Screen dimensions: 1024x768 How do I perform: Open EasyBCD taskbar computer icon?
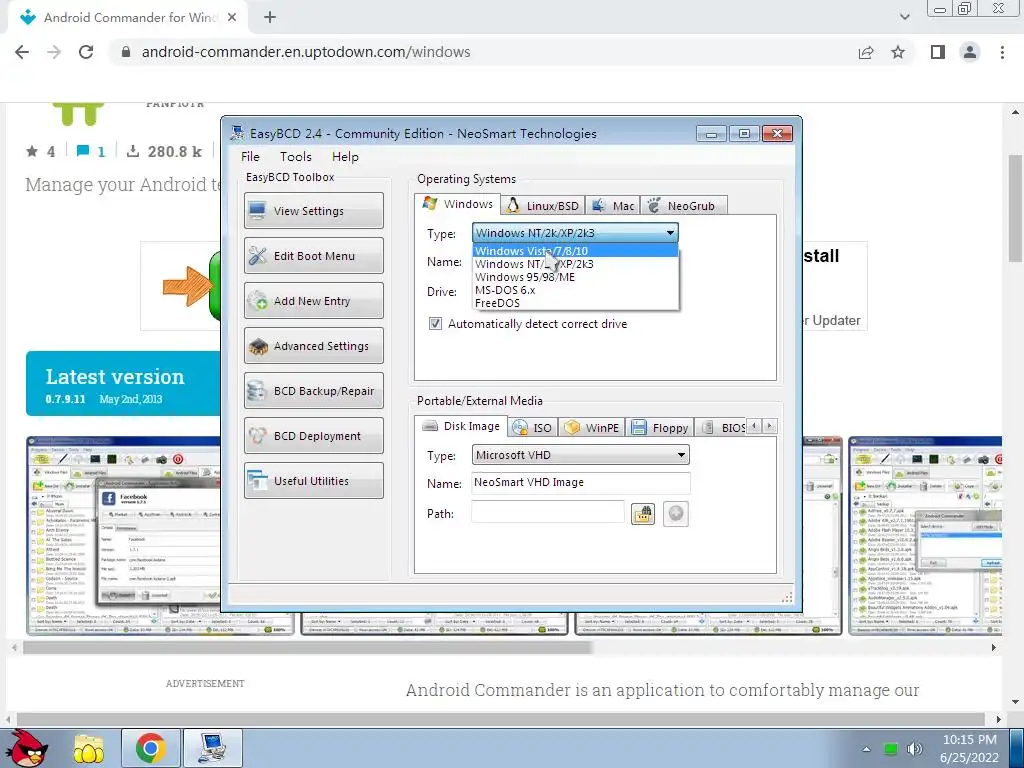pyautogui.click(x=213, y=748)
